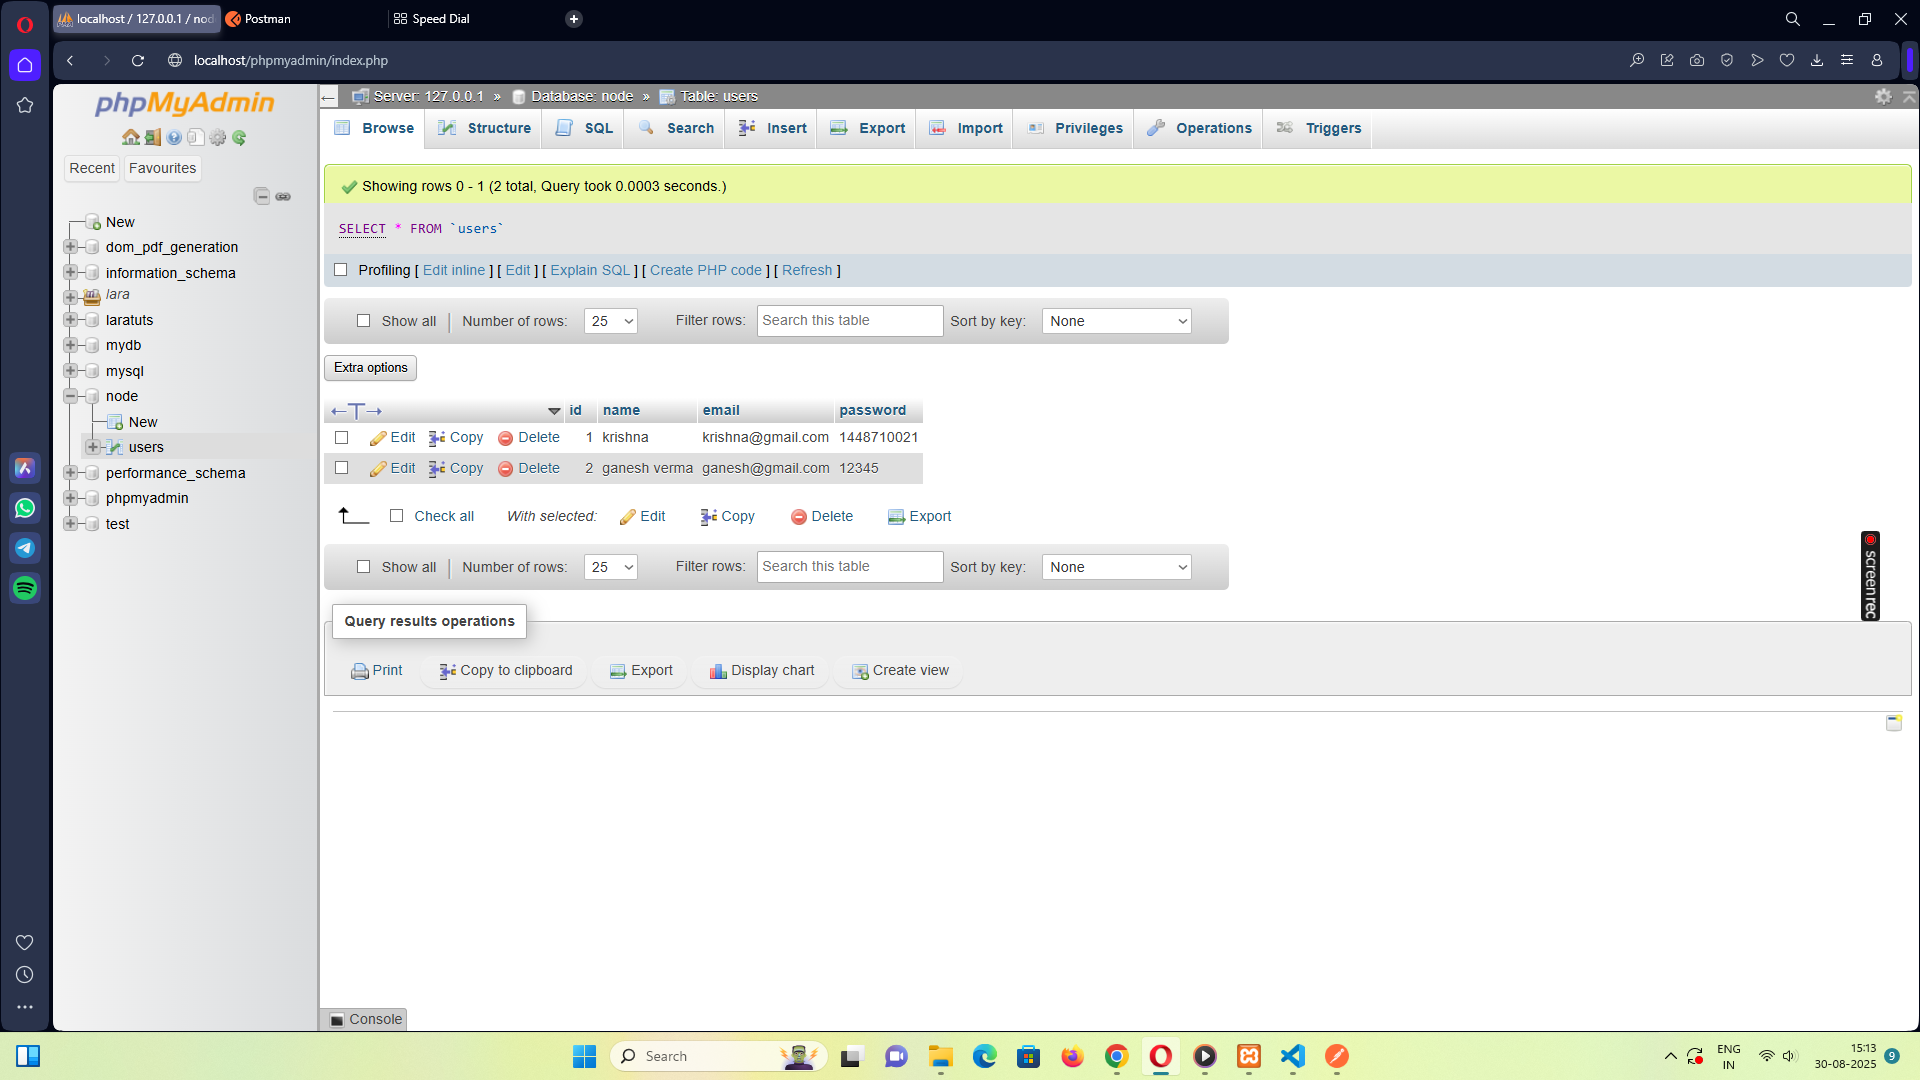Switch to the Insert tab
The image size is (1920, 1080).
point(772,128)
